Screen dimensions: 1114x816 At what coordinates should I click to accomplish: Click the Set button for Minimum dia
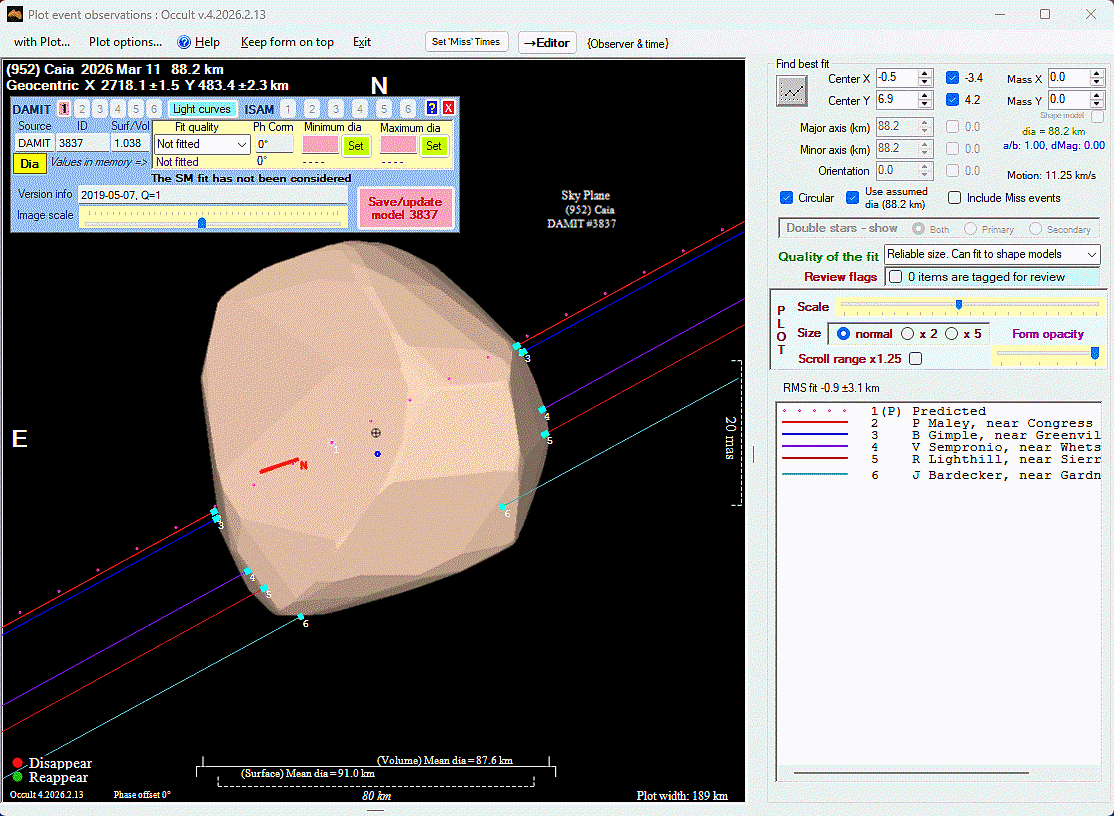coord(355,146)
